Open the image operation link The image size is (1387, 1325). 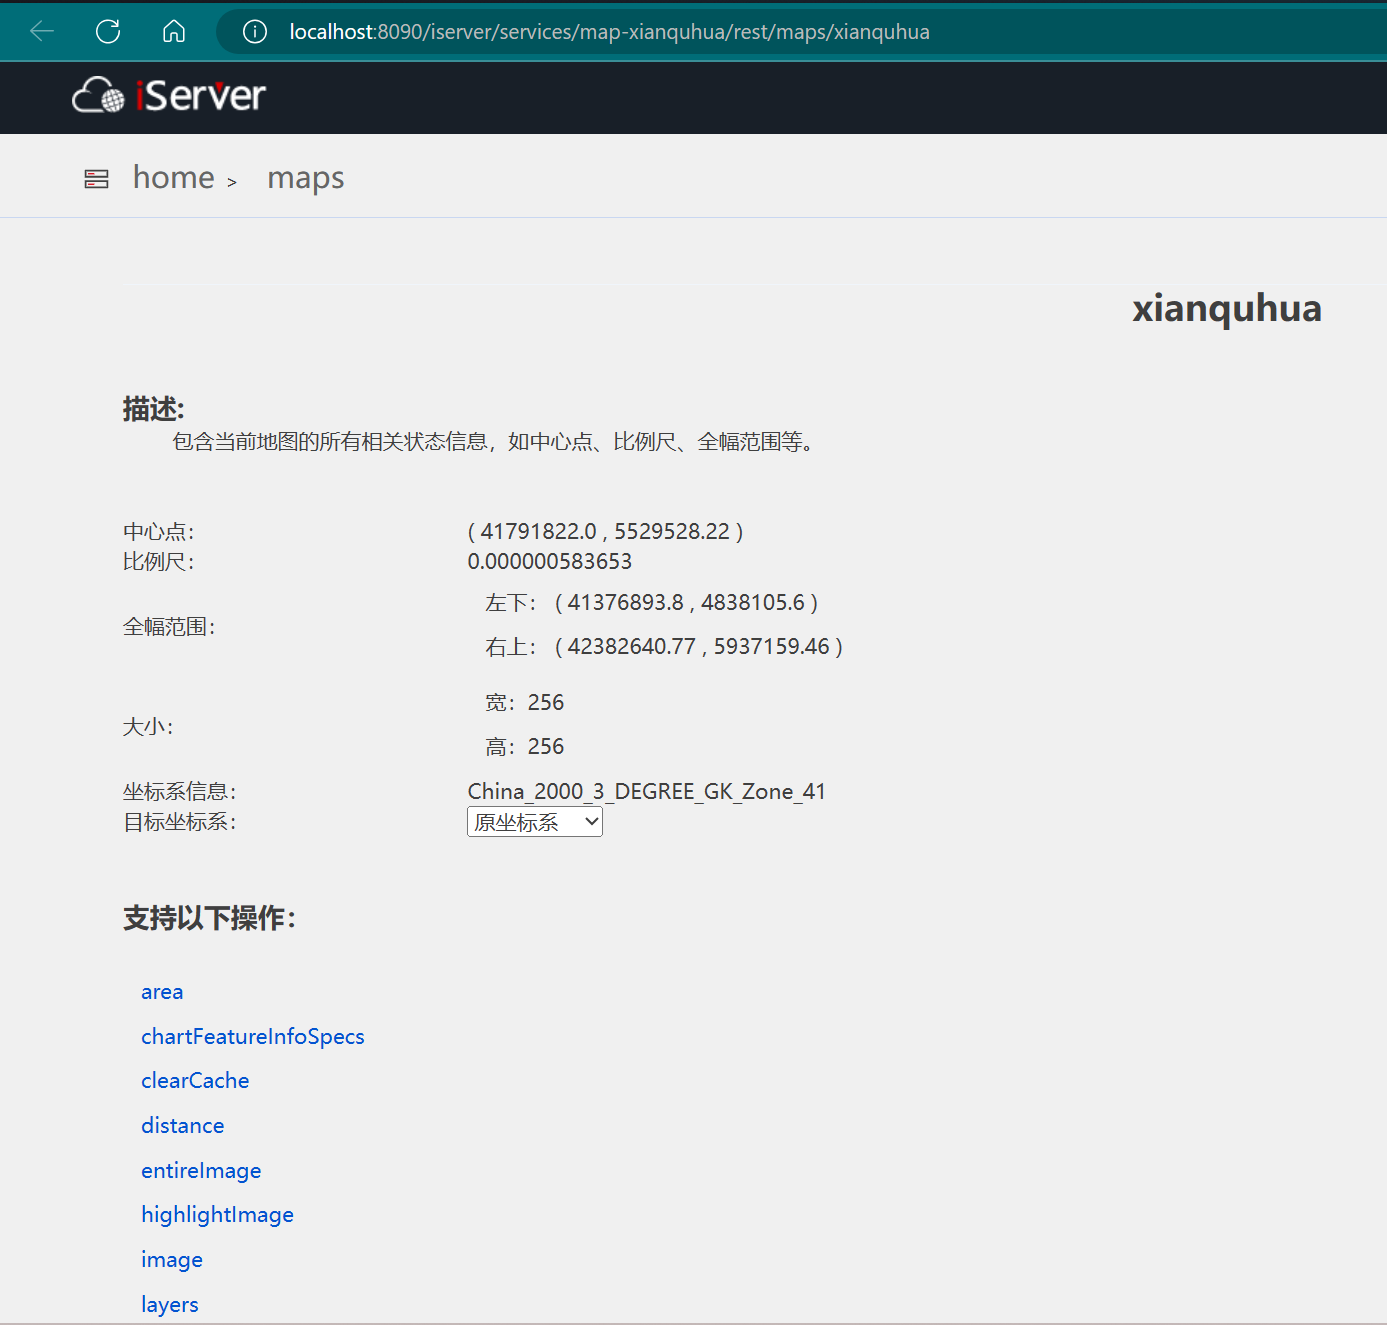(172, 1260)
